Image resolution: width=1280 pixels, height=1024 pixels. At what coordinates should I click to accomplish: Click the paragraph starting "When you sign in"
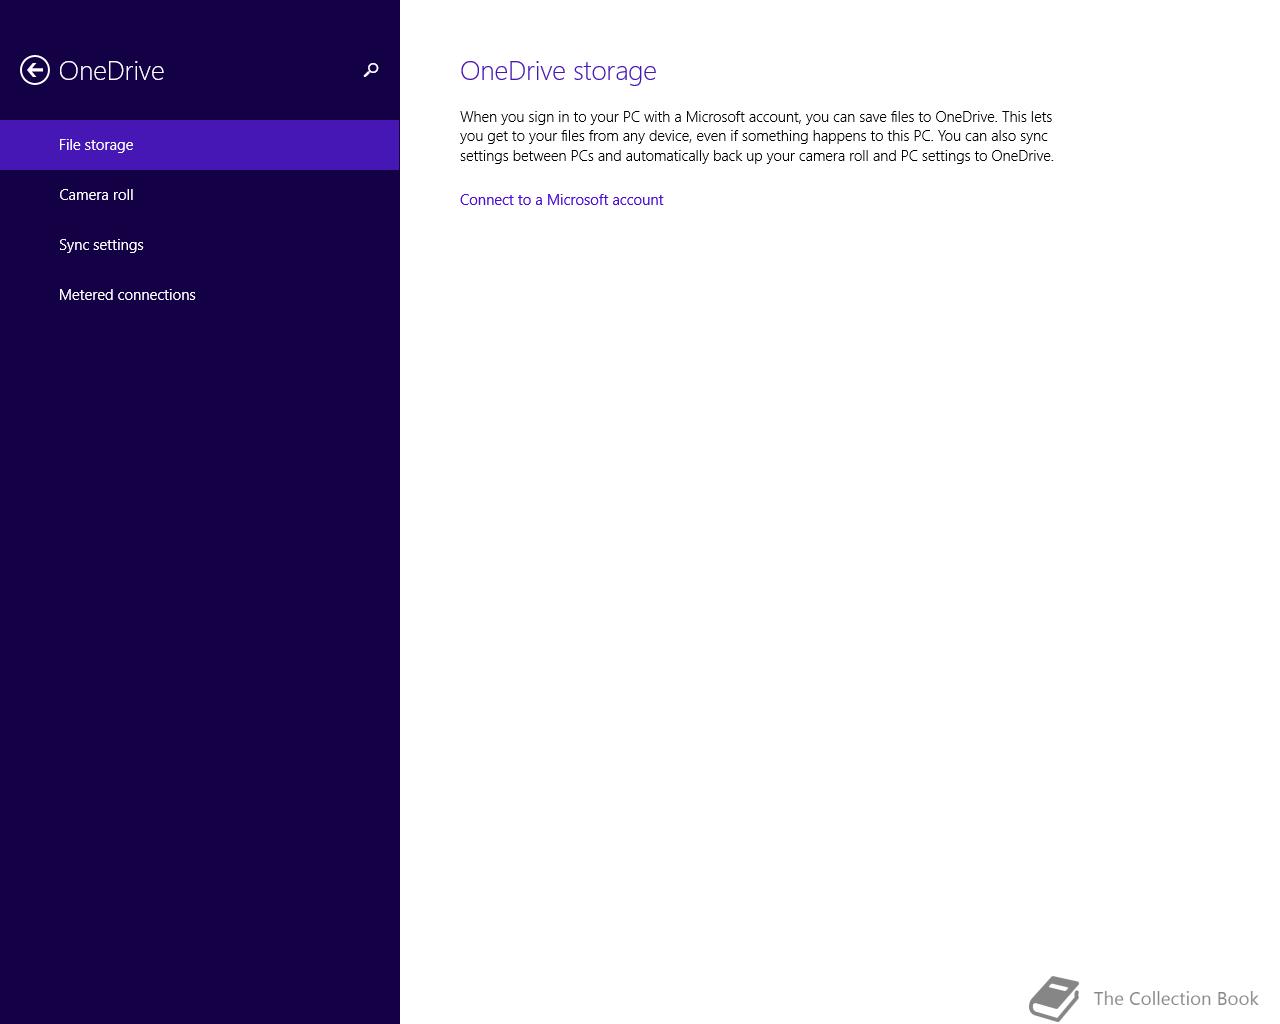(757, 136)
